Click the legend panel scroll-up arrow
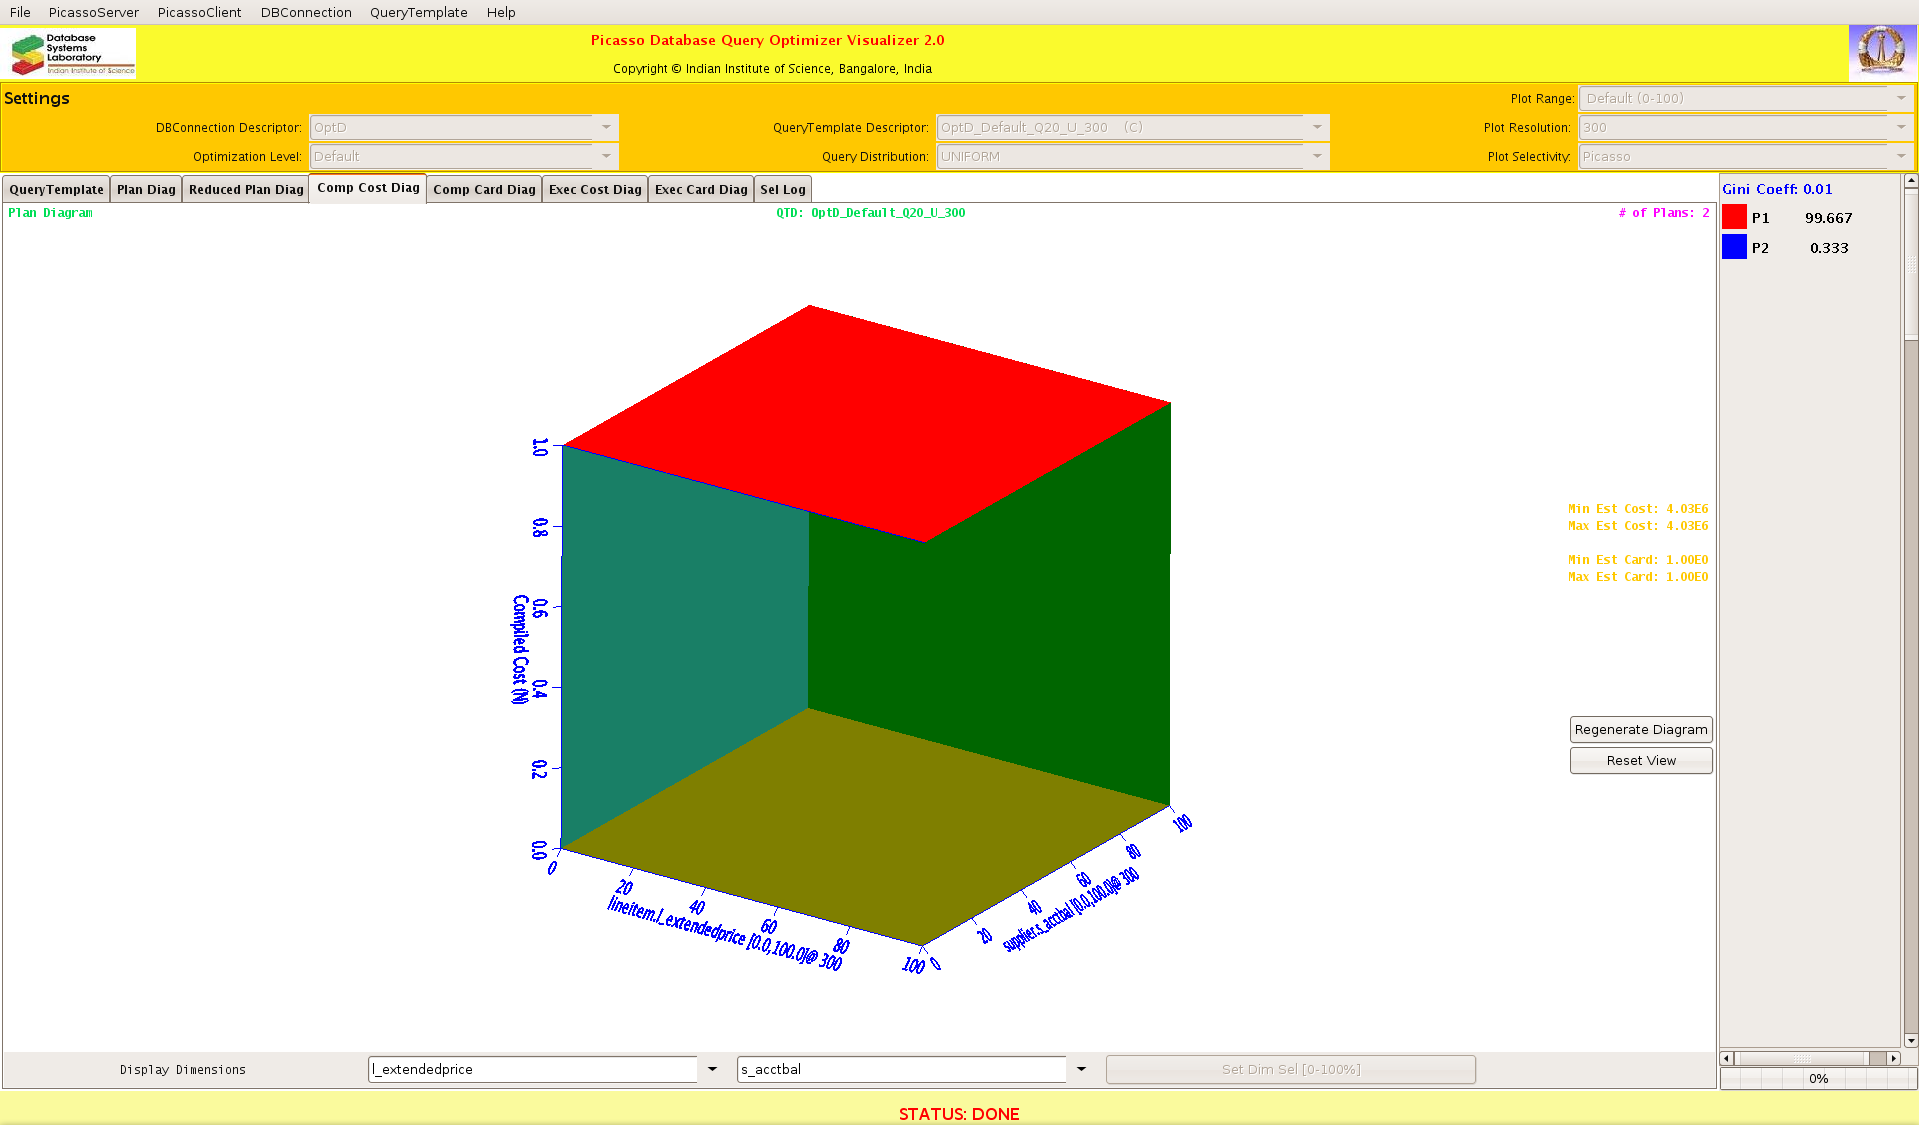 click(x=1911, y=182)
